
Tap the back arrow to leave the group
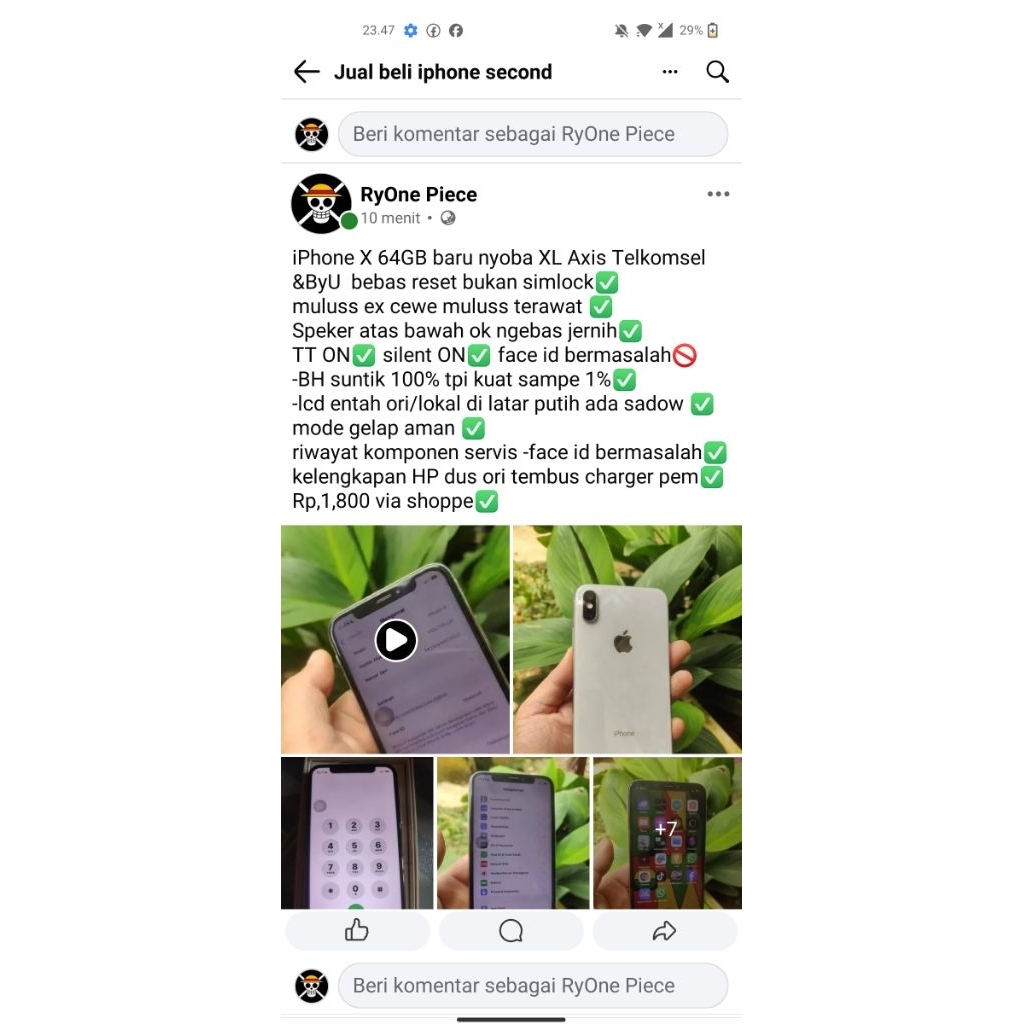pyautogui.click(x=306, y=71)
